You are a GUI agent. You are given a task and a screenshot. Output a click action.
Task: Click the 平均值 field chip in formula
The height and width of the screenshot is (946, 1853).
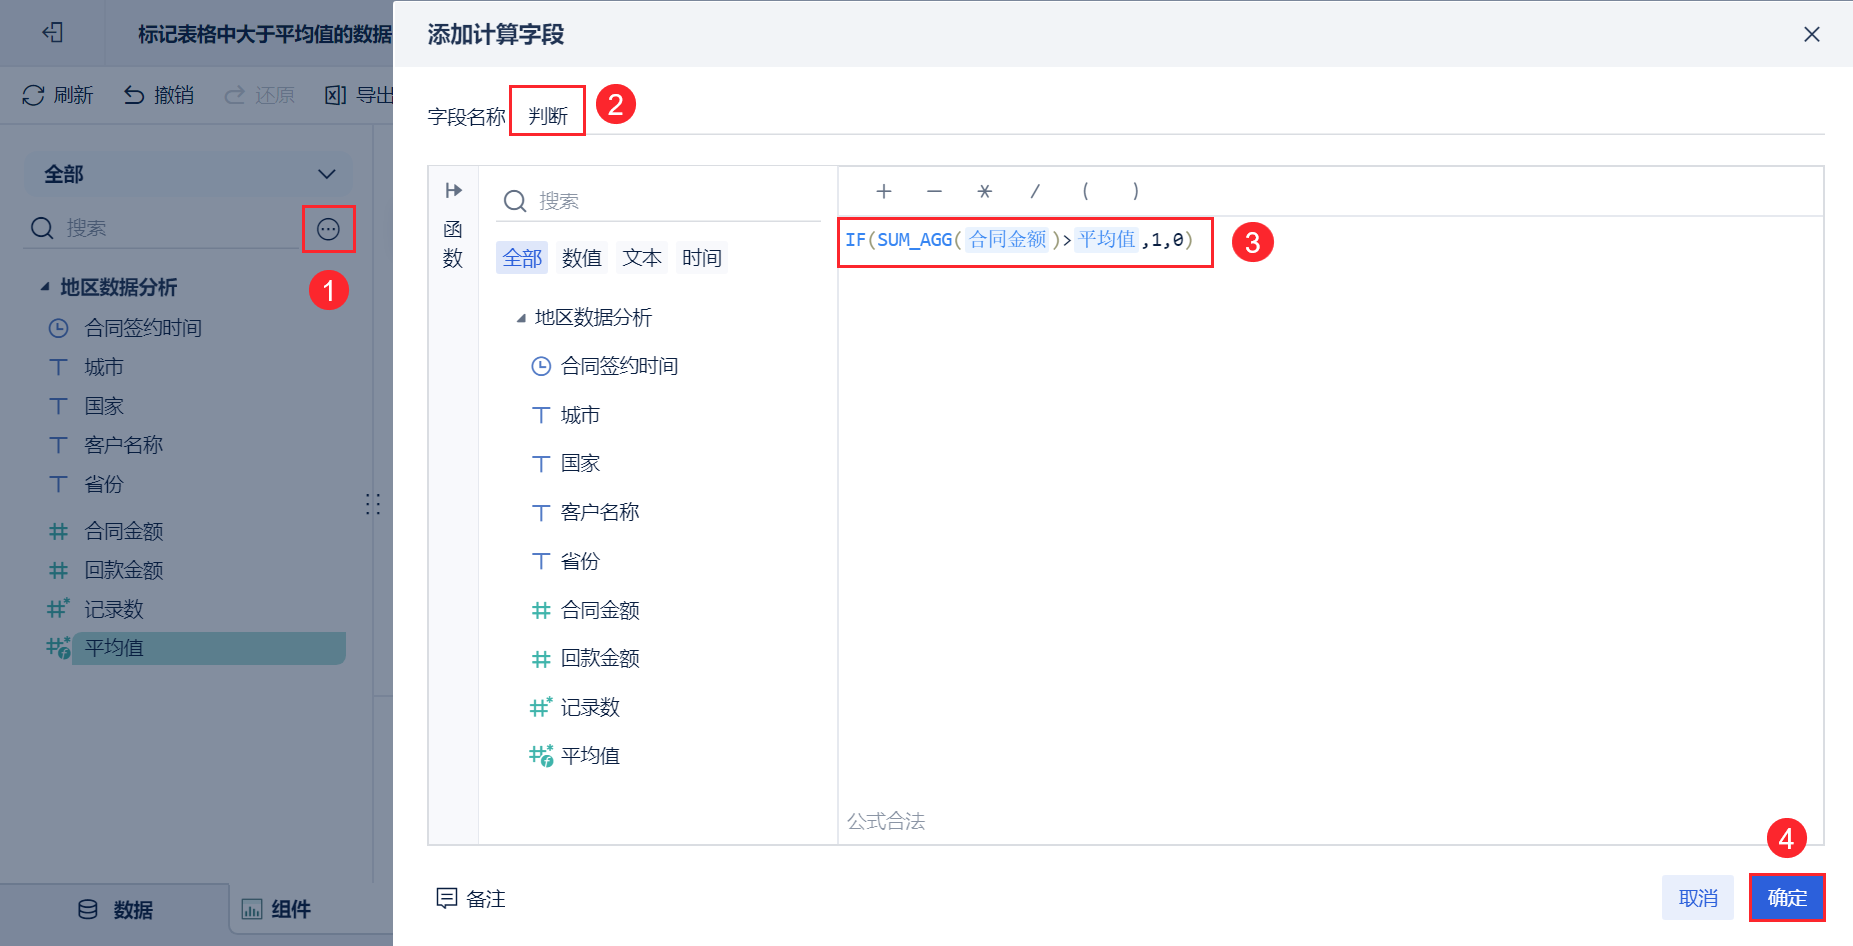tap(1107, 240)
